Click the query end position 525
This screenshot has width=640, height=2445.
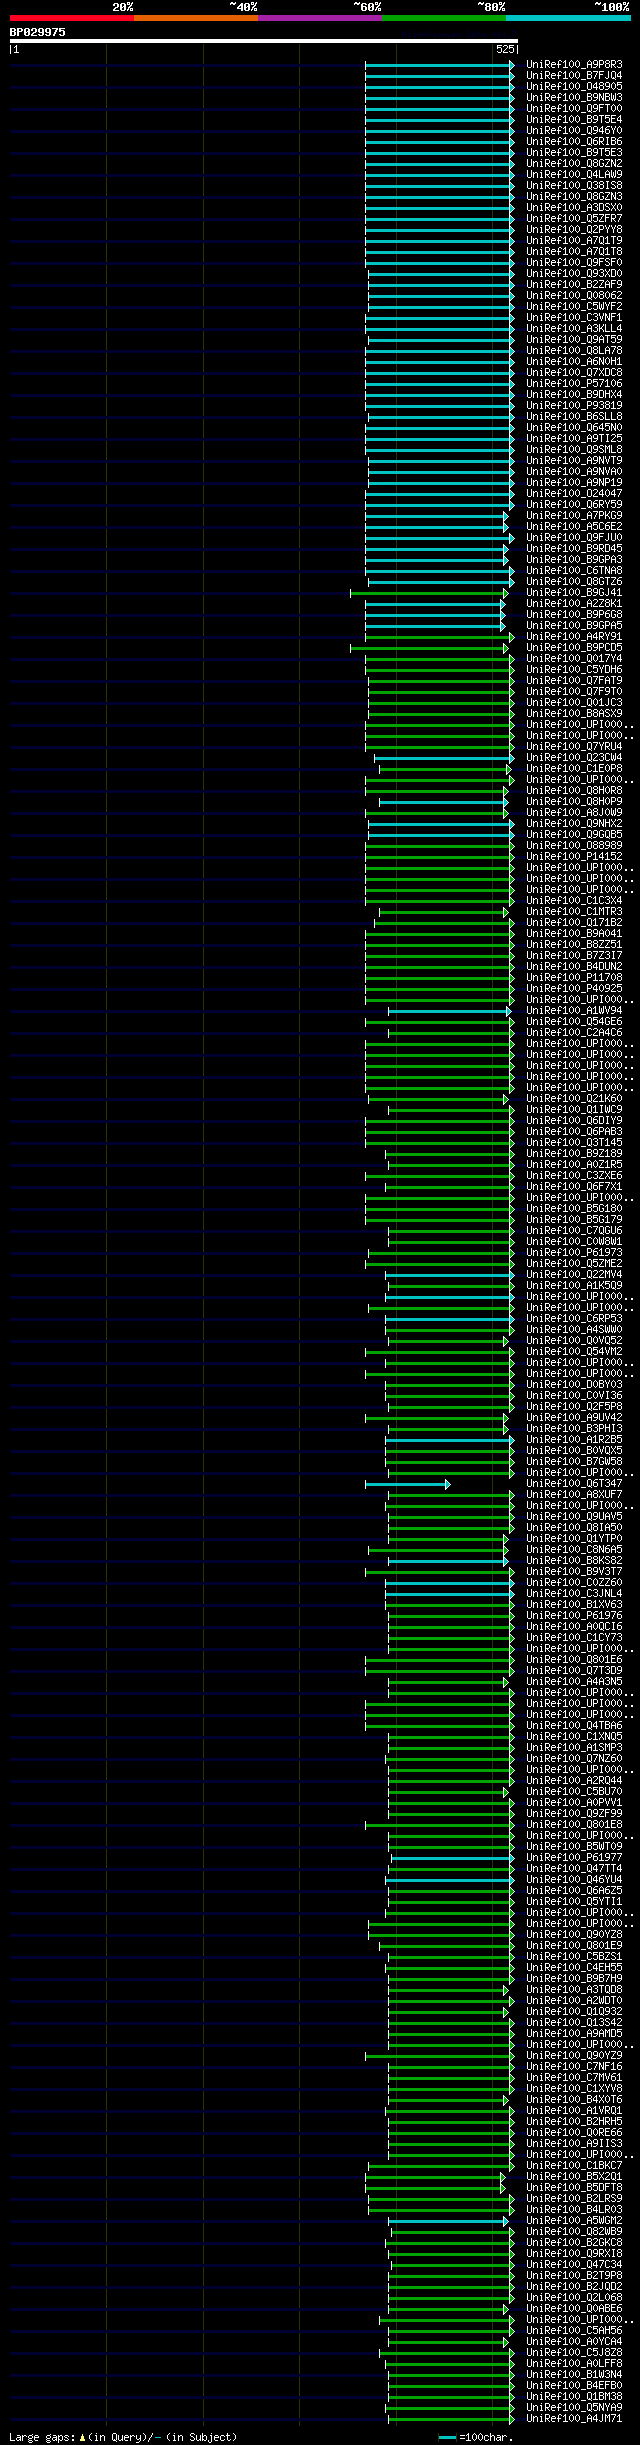pyautogui.click(x=505, y=49)
